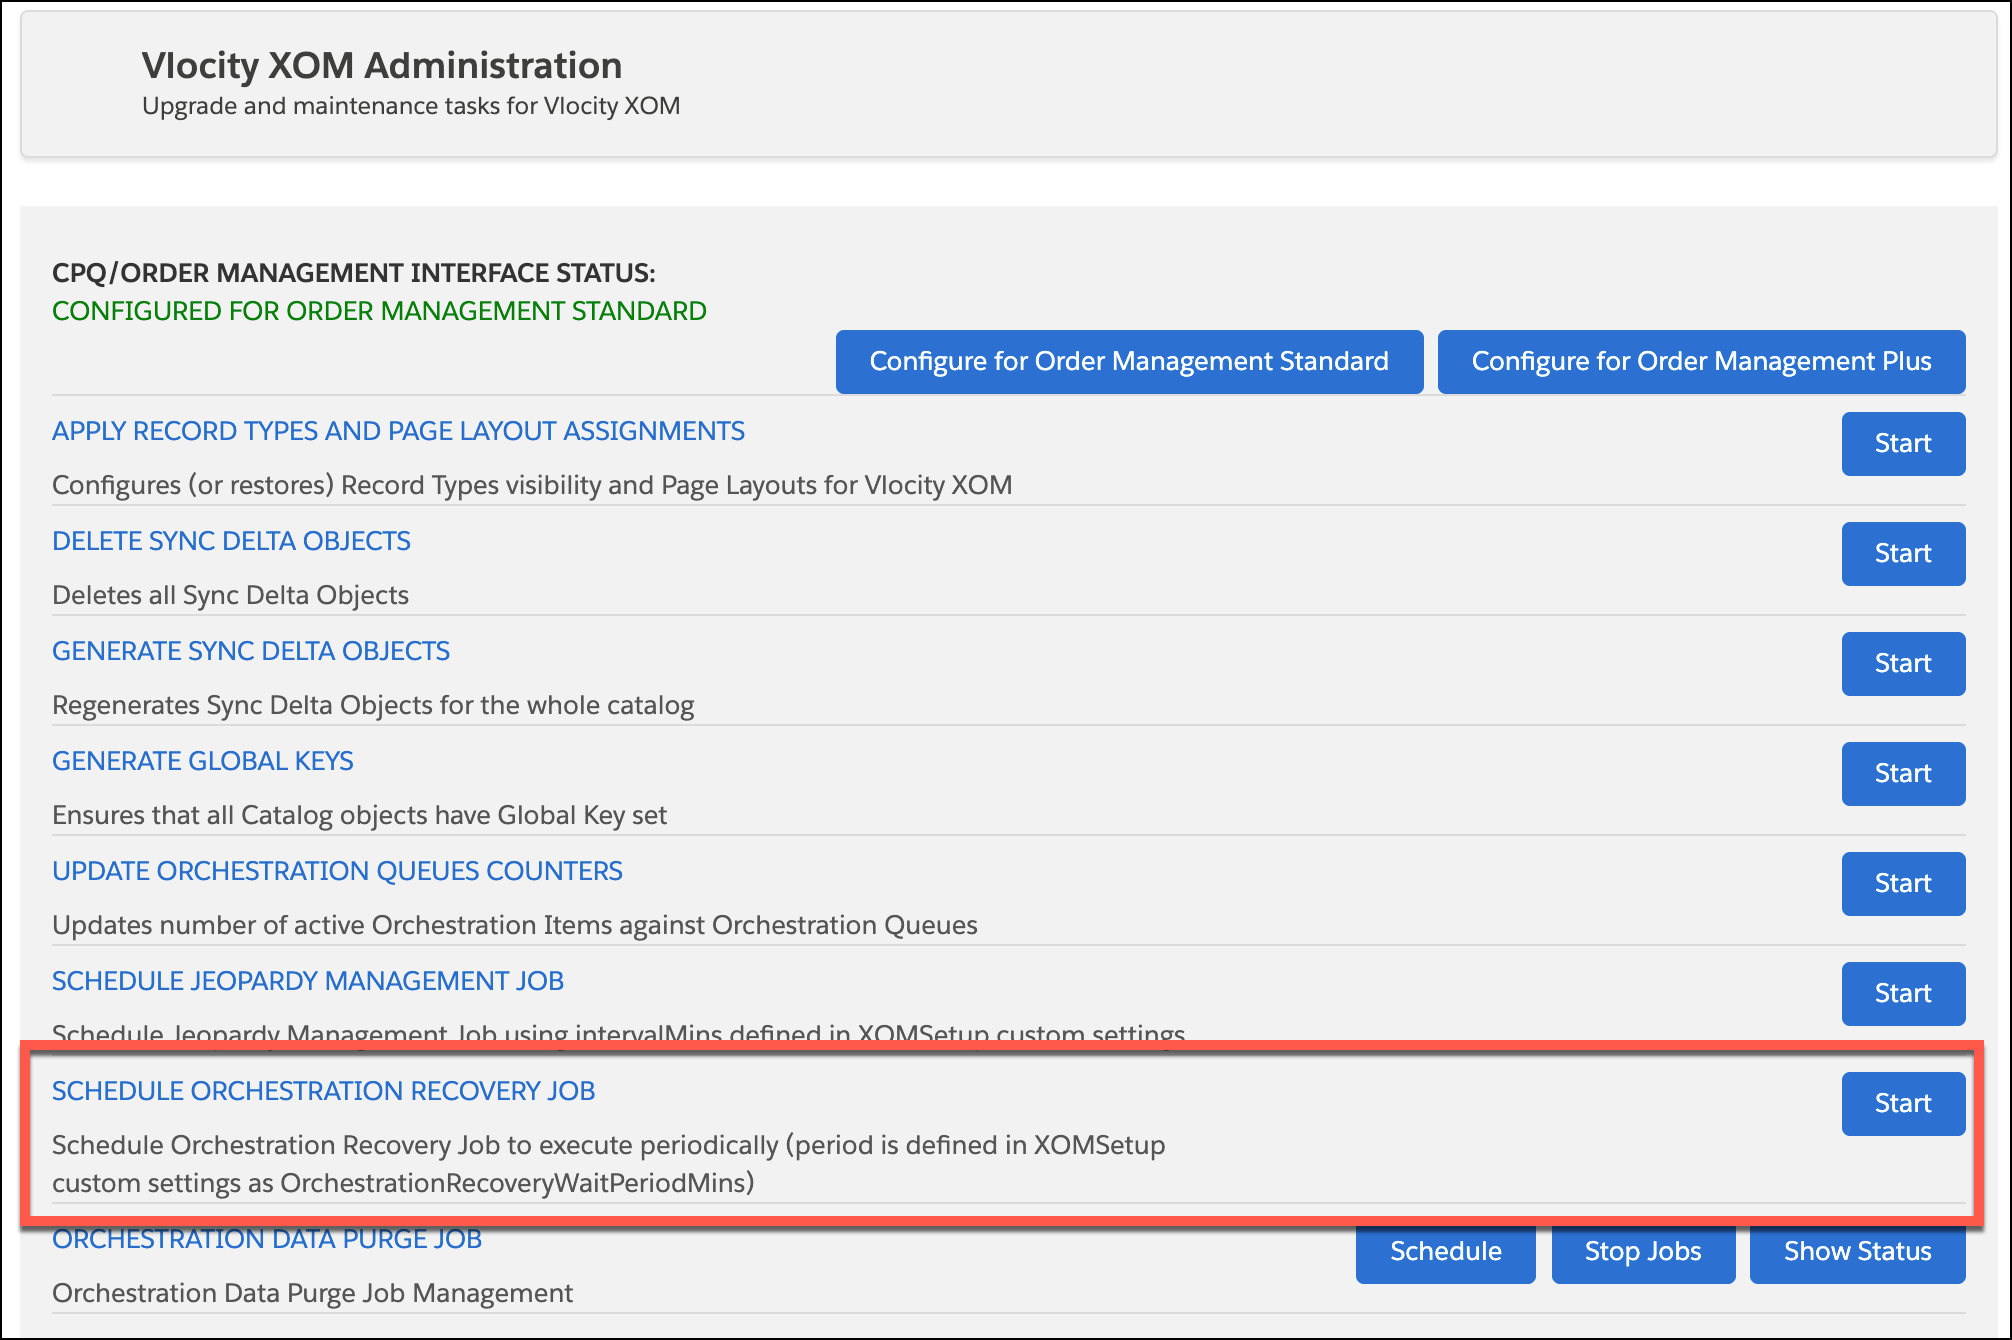Click 'CPQ/Order Management Interface Status:' label

coord(354,273)
